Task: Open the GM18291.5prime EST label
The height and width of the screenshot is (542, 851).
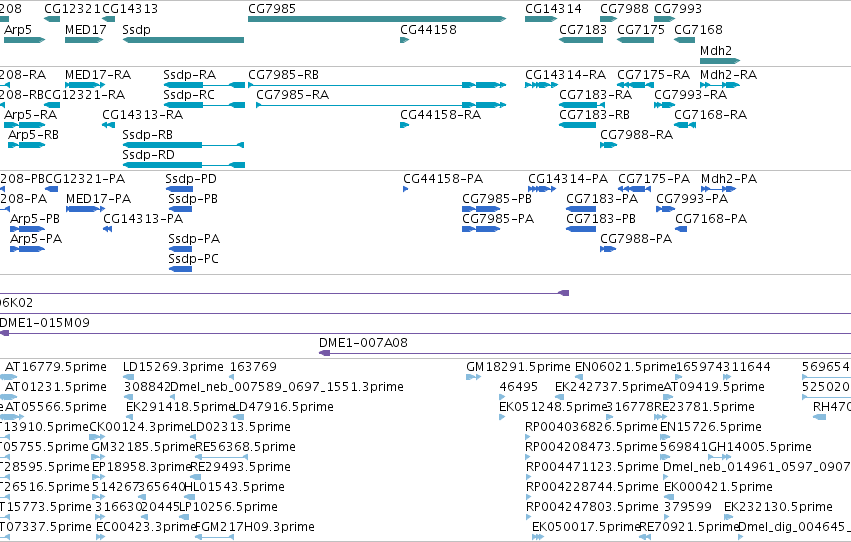Action: click(x=518, y=367)
